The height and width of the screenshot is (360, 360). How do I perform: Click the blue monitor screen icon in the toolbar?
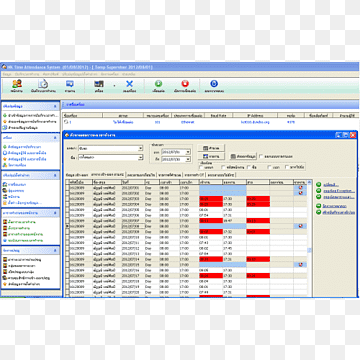point(70,84)
